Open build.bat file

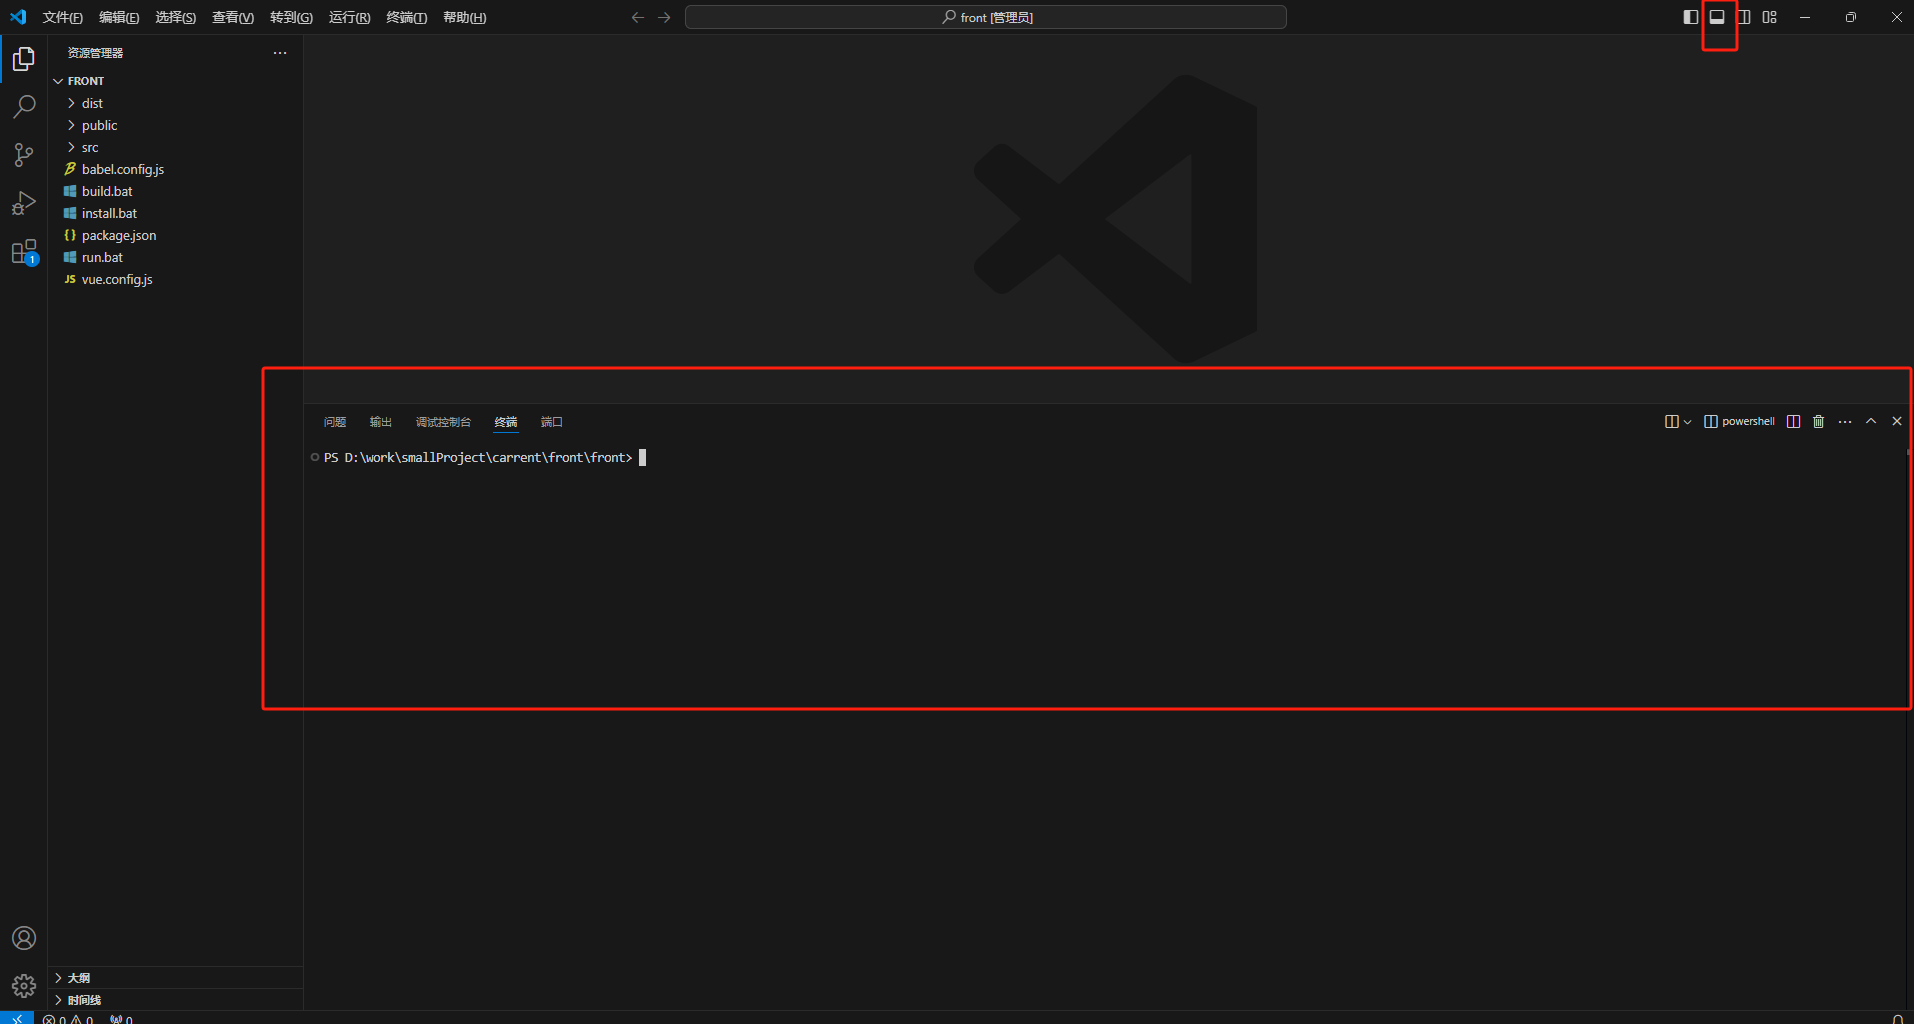coord(175,191)
